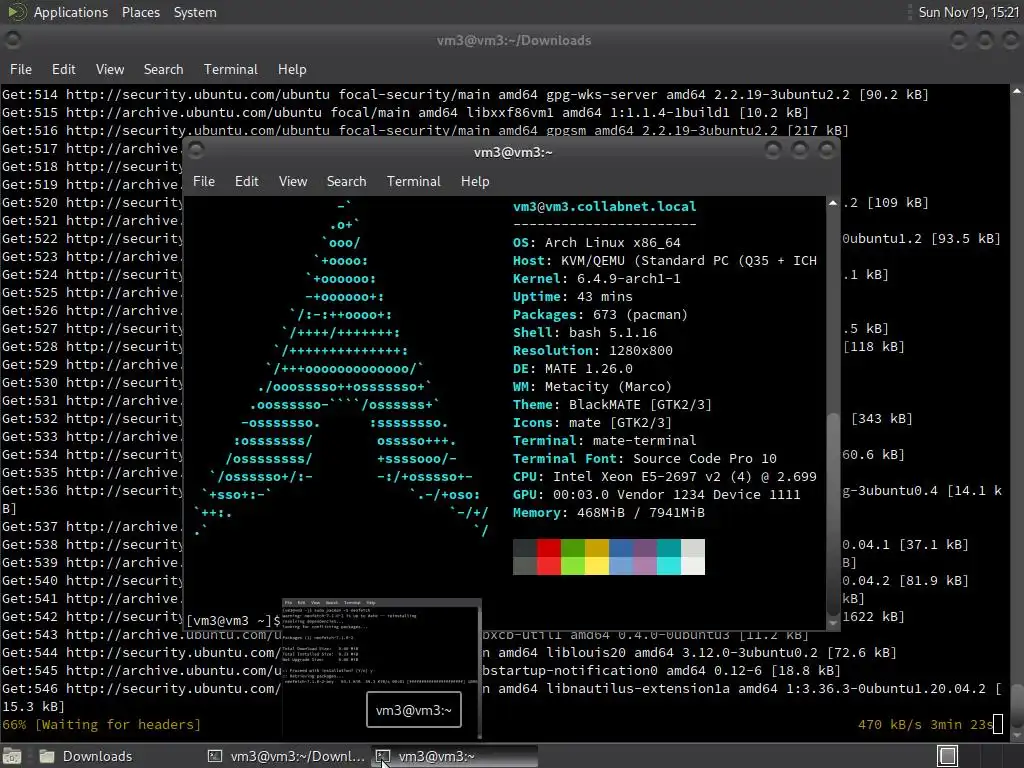Click the Memory: 468MiB / 7941MiB line

(609, 513)
